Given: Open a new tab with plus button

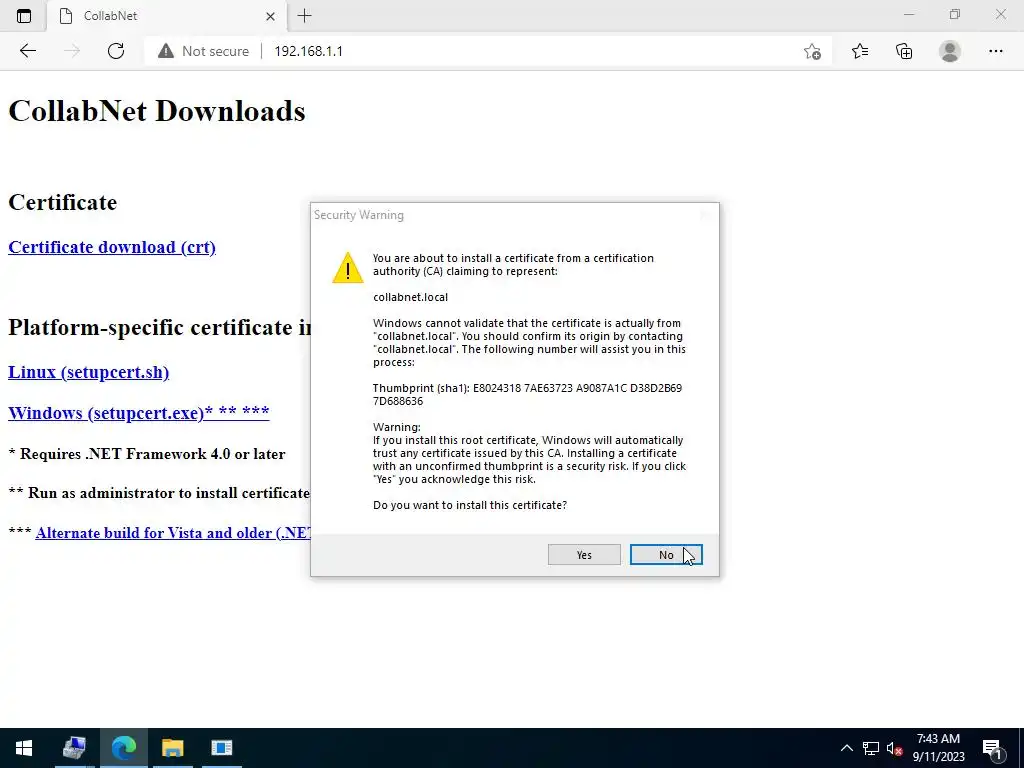Looking at the screenshot, I should [304, 16].
